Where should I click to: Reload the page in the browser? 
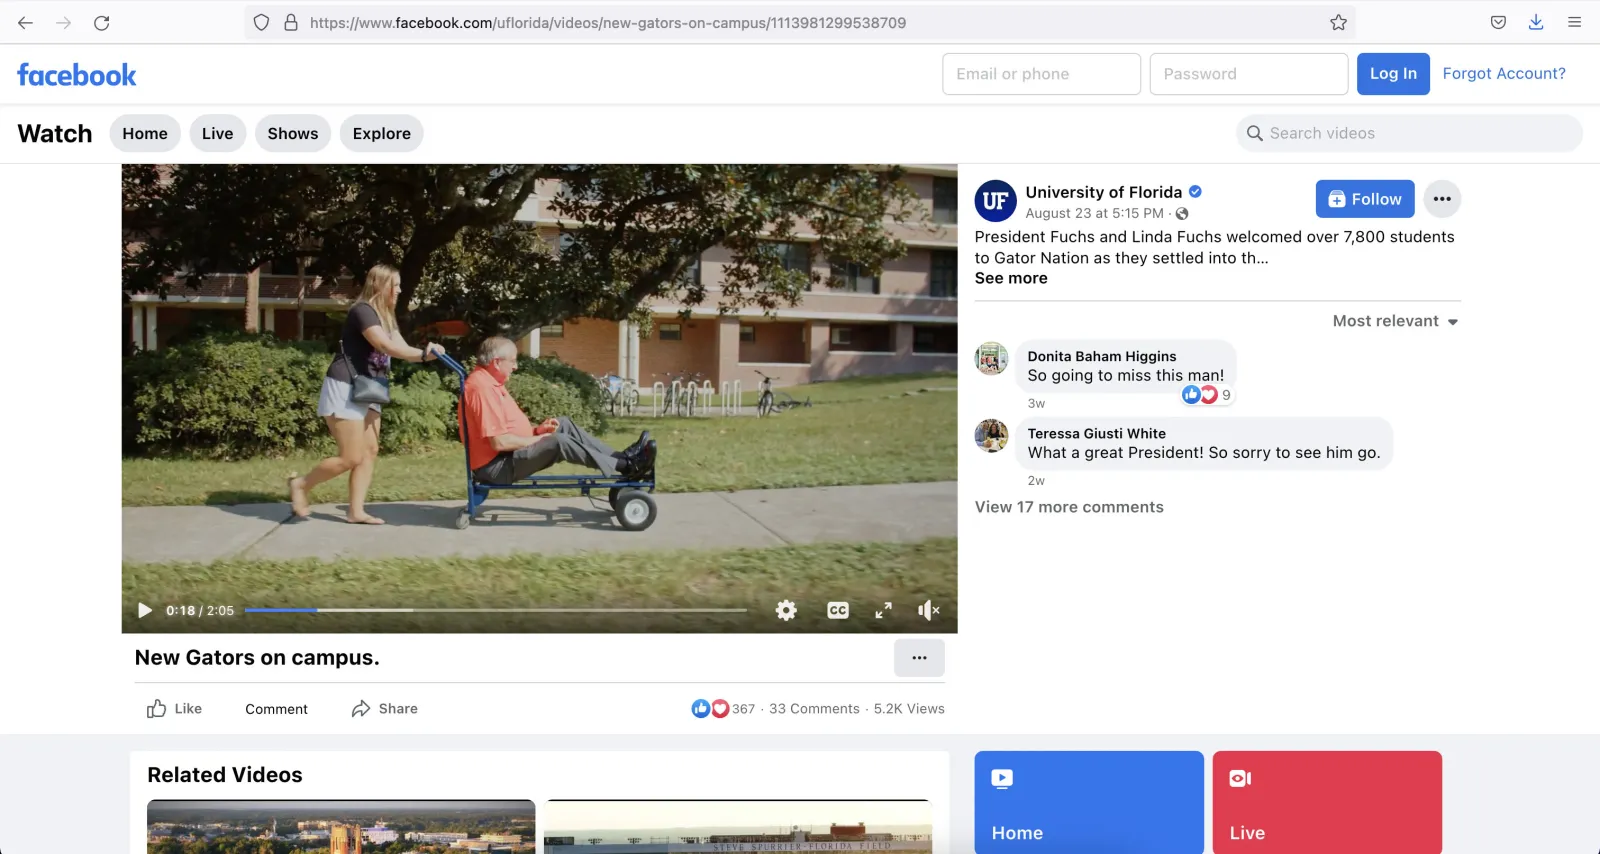101,22
